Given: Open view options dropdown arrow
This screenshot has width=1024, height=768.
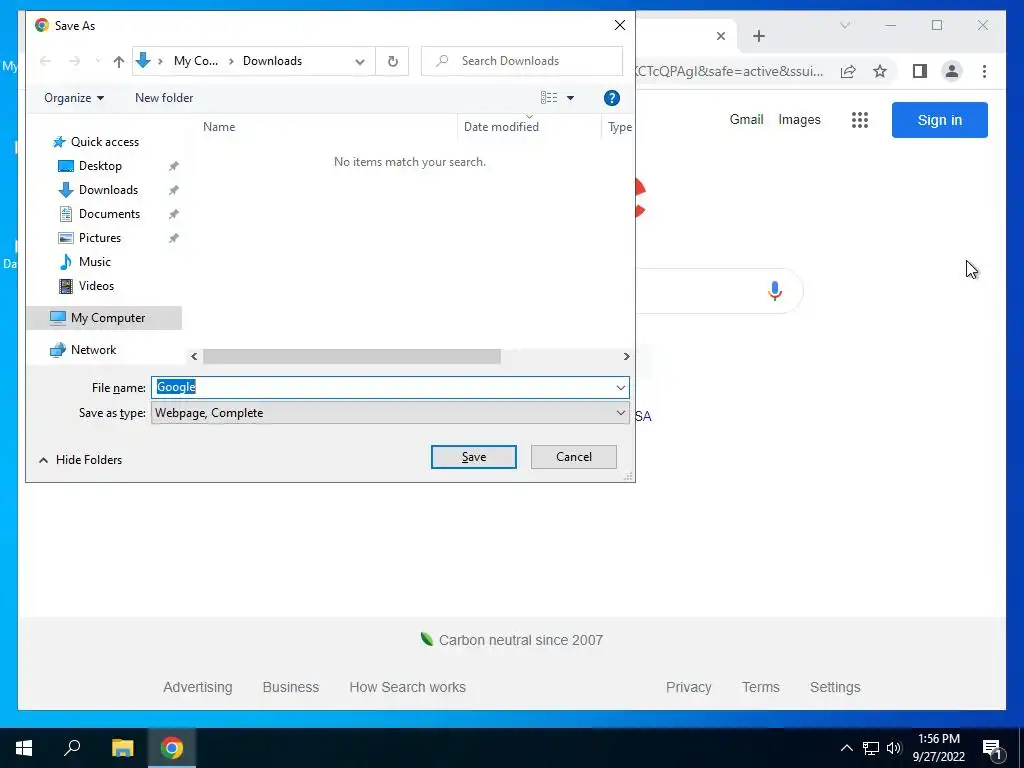Looking at the screenshot, I should (x=570, y=98).
